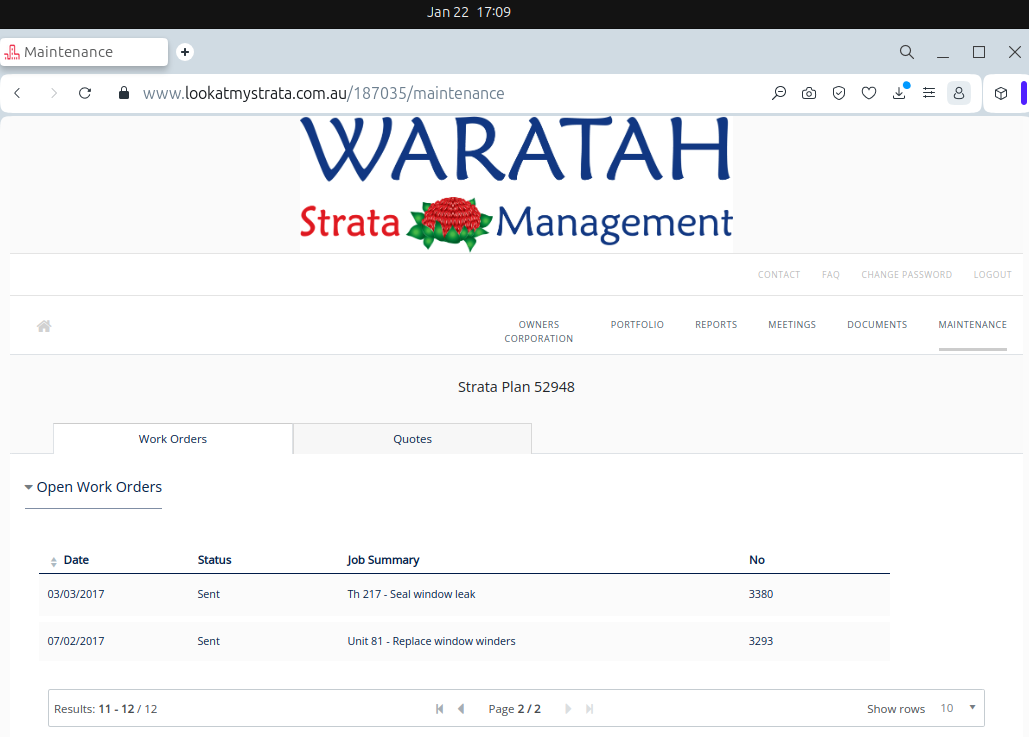Open the shield privacy protection icon
Screen dimensions: 1029x737
click(839, 93)
